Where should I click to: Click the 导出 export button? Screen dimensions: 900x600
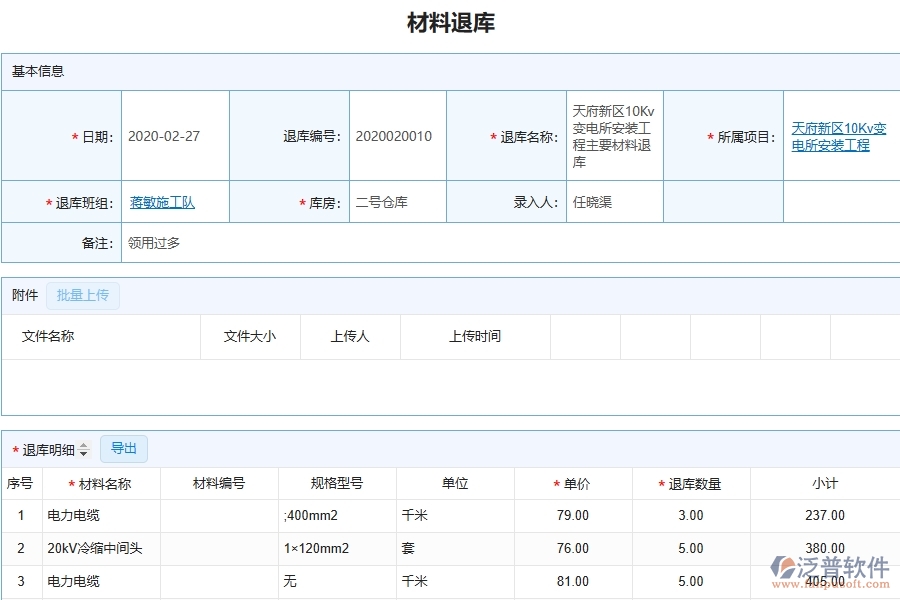(124, 448)
